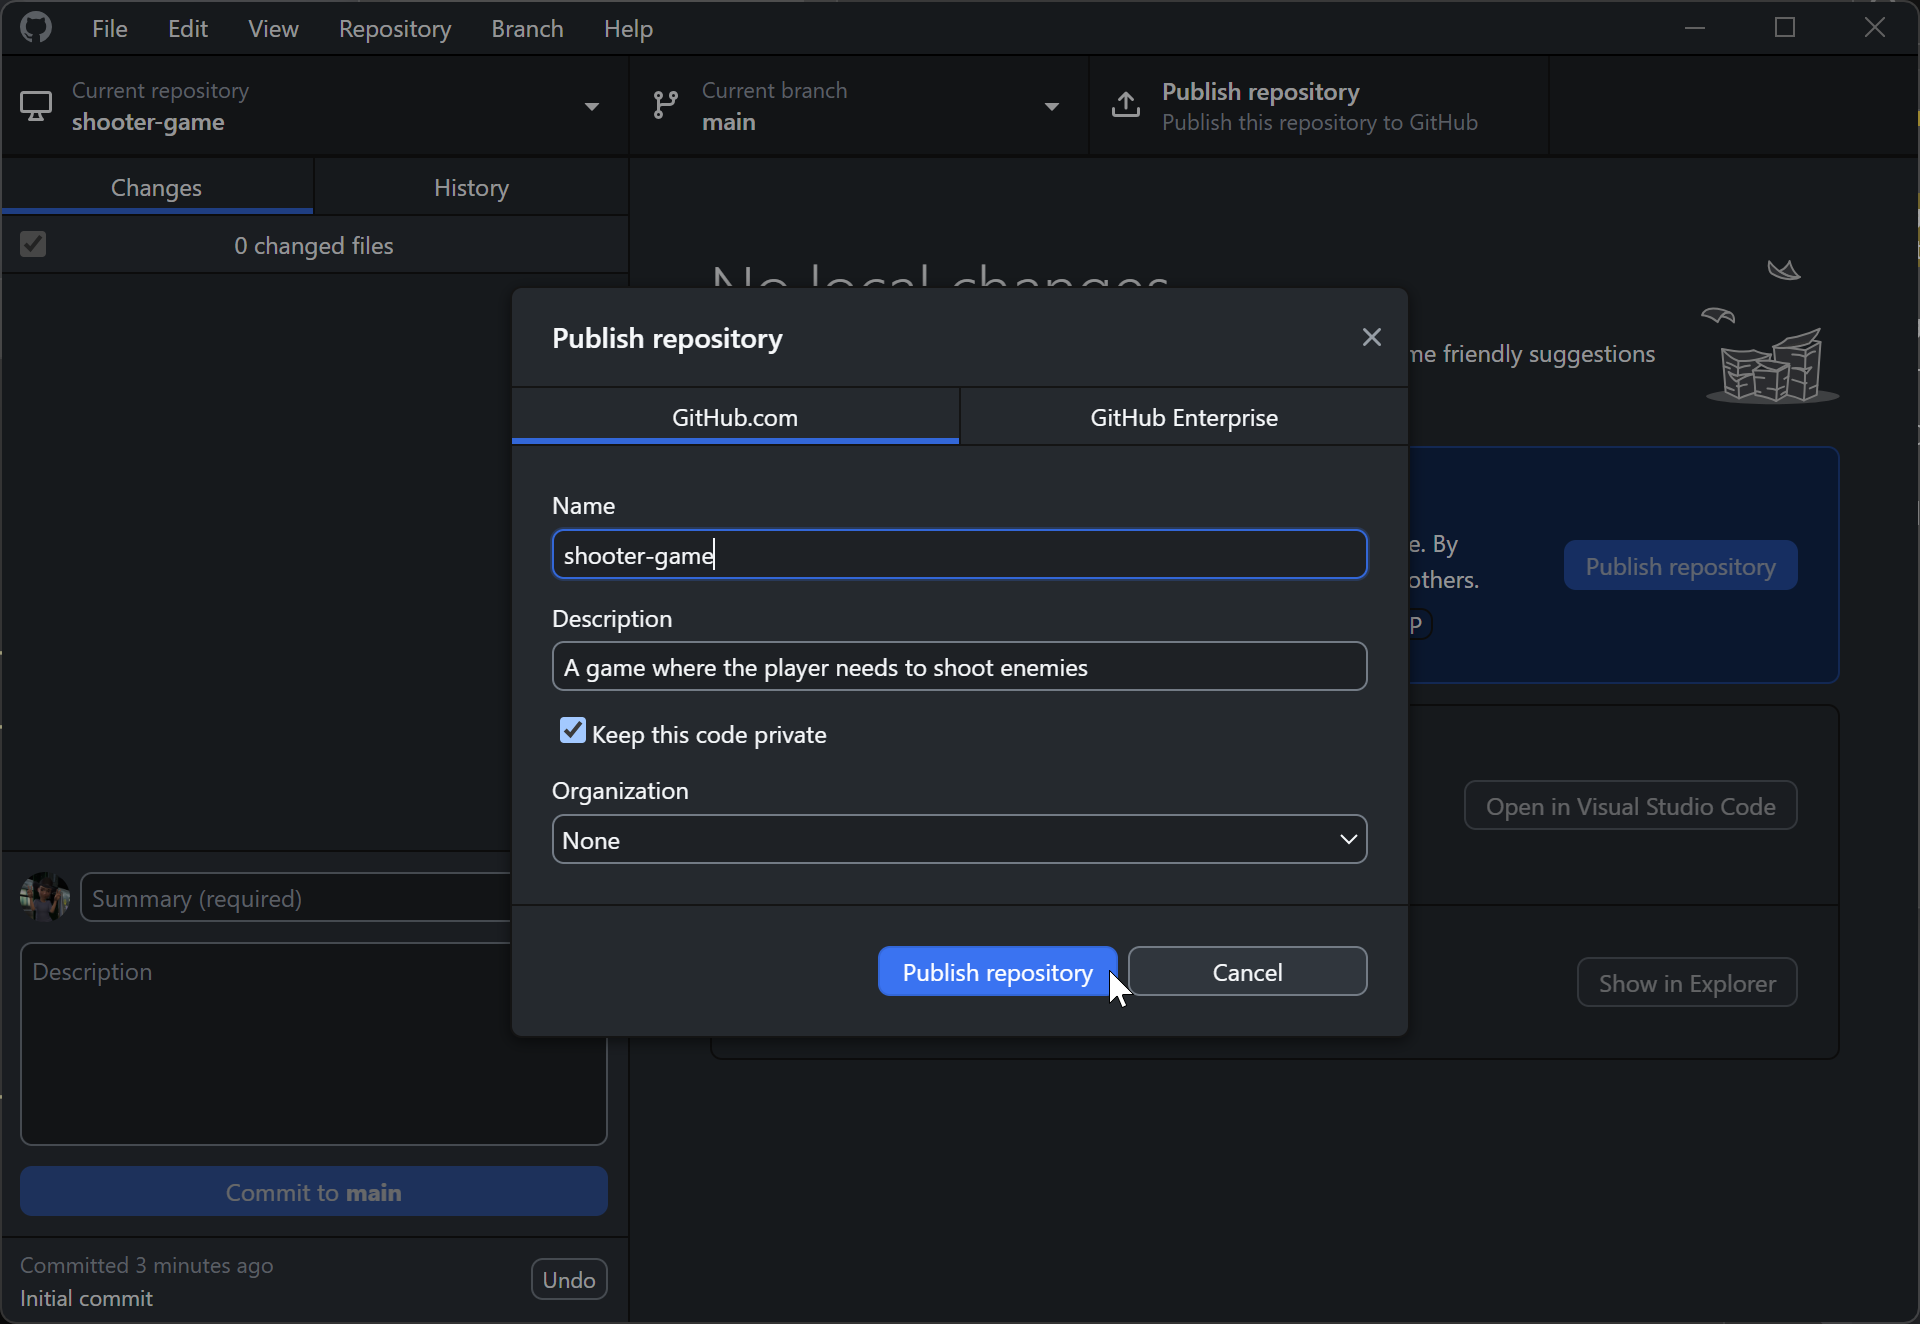
Task: Click the background Publish repository button
Action: tap(1680, 566)
